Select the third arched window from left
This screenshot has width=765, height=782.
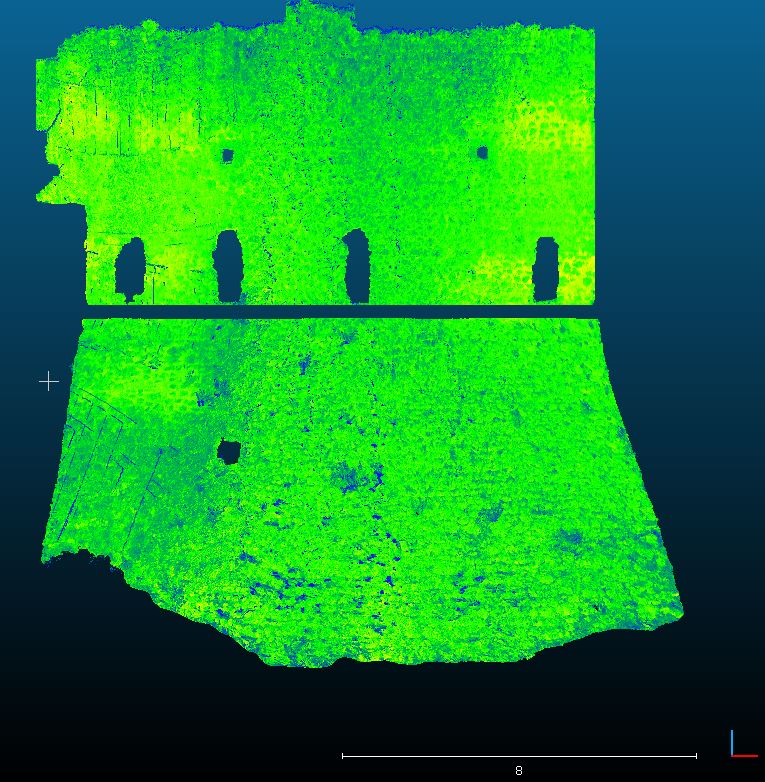click(357, 265)
